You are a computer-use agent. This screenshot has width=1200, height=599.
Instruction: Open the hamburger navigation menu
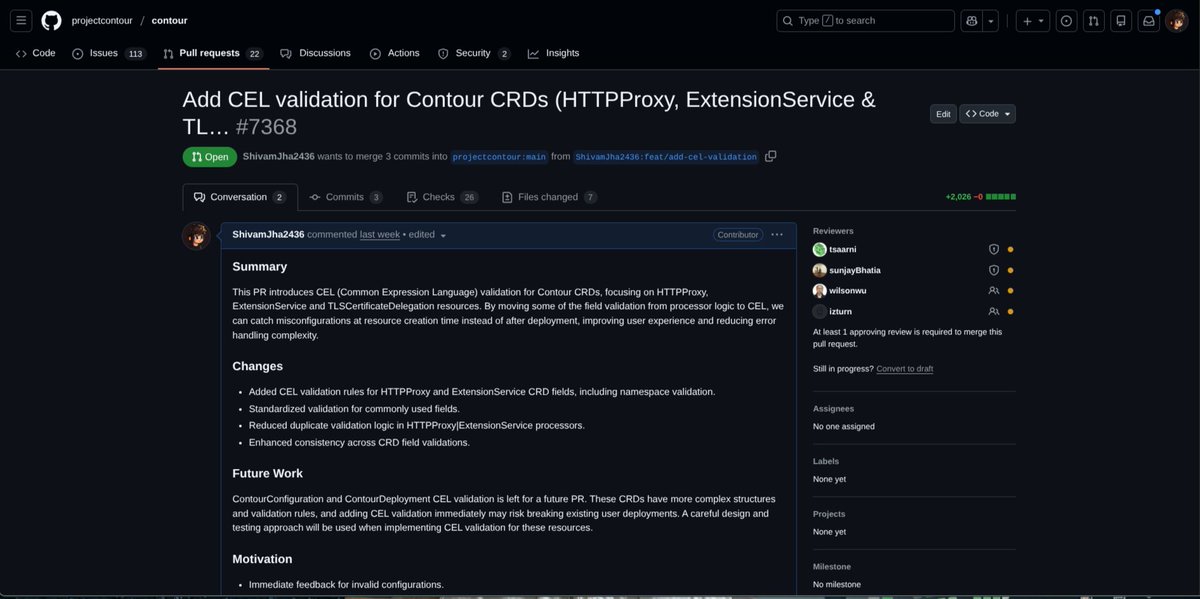point(22,20)
